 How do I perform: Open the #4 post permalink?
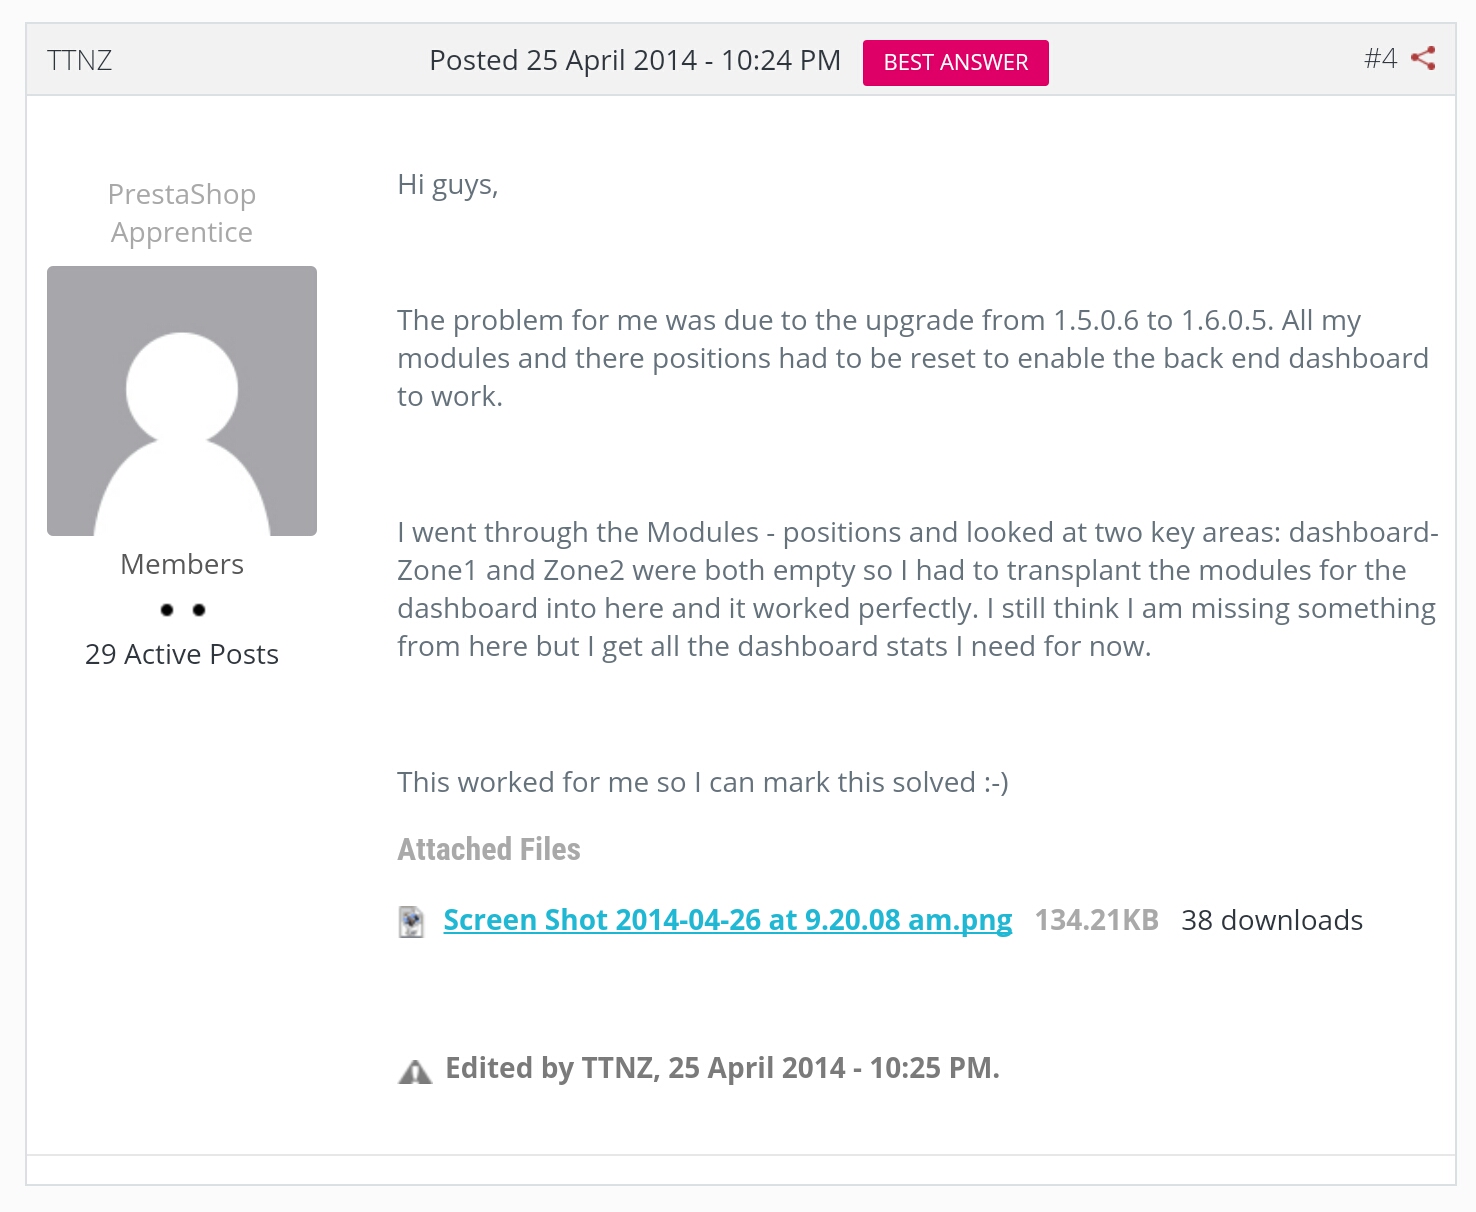[x=1380, y=58]
